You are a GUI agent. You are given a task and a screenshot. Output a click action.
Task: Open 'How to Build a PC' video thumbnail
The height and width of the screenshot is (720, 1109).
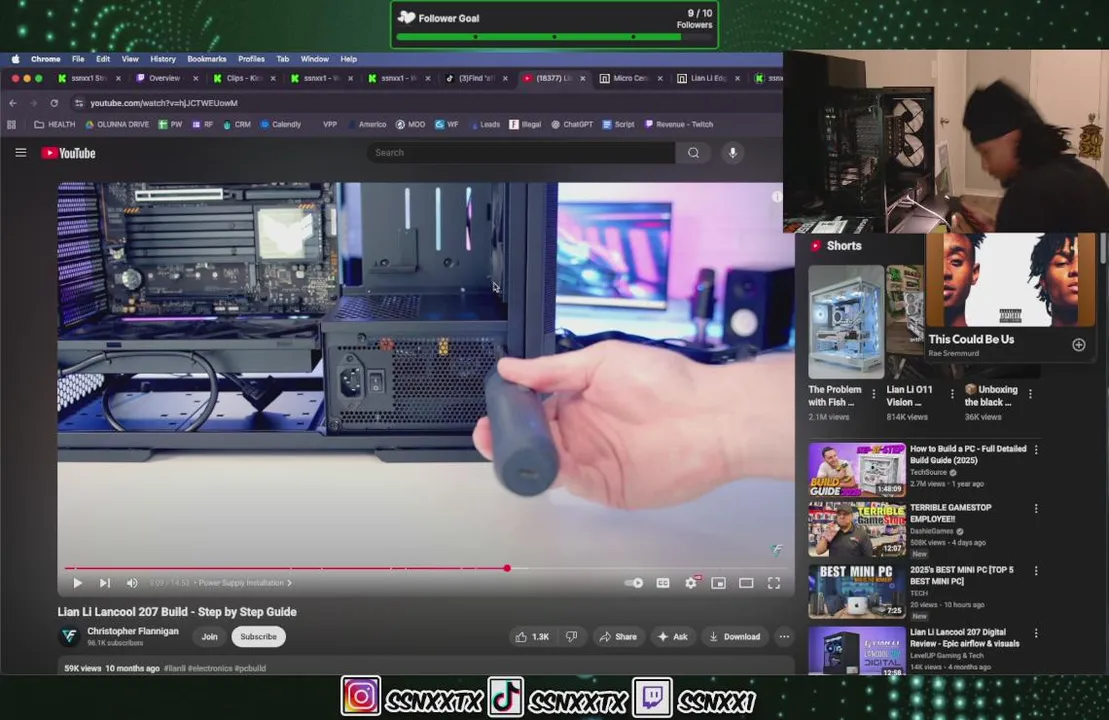(x=857, y=470)
